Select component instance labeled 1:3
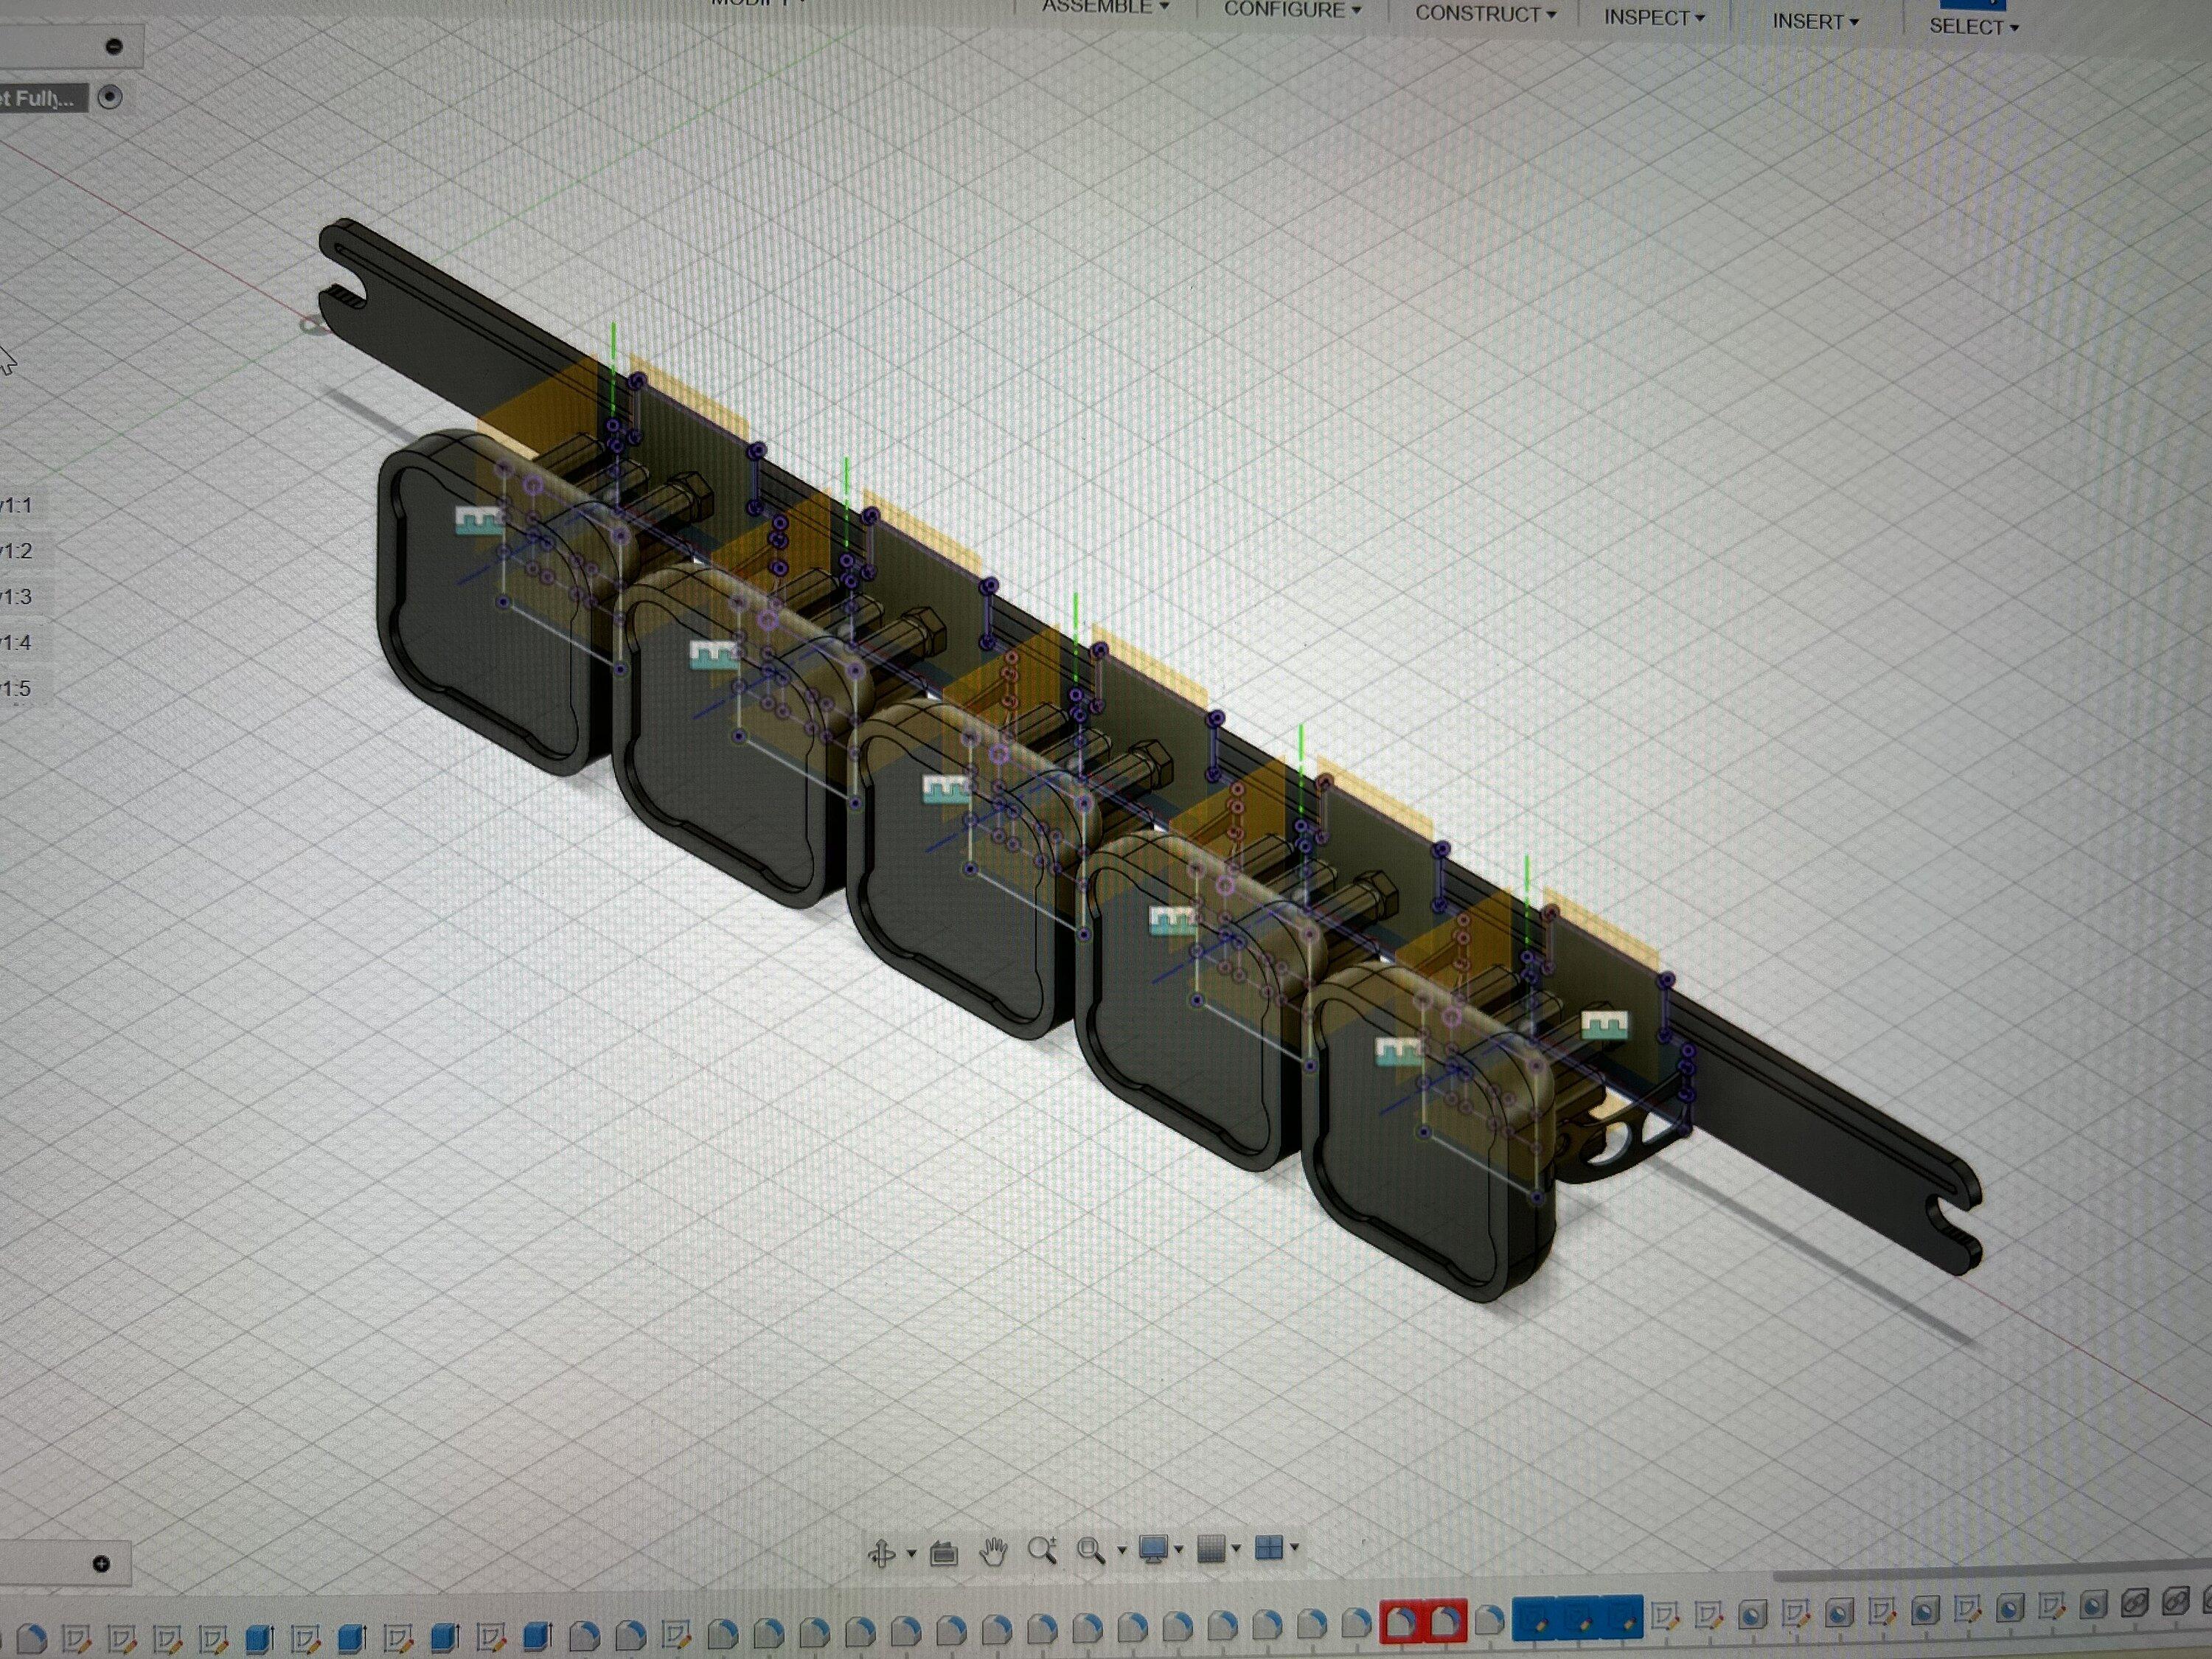 click(16, 597)
